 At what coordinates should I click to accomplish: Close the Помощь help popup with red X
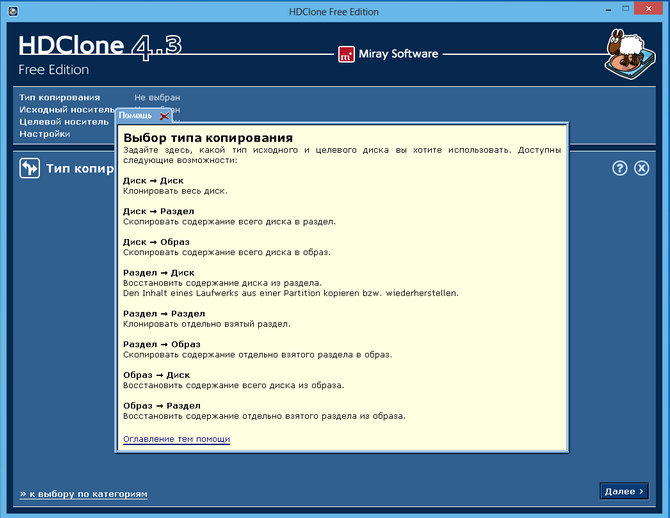pyautogui.click(x=164, y=116)
